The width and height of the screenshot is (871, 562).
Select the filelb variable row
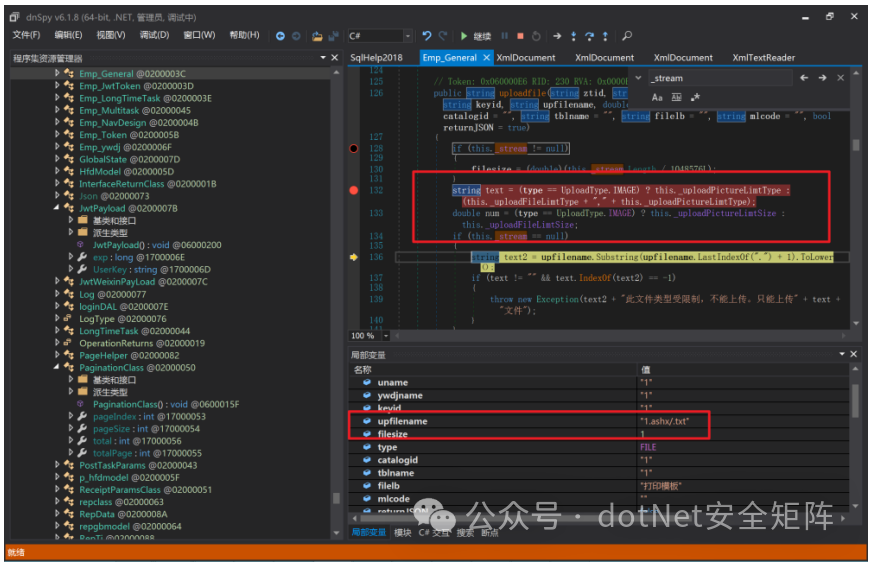click(598, 486)
